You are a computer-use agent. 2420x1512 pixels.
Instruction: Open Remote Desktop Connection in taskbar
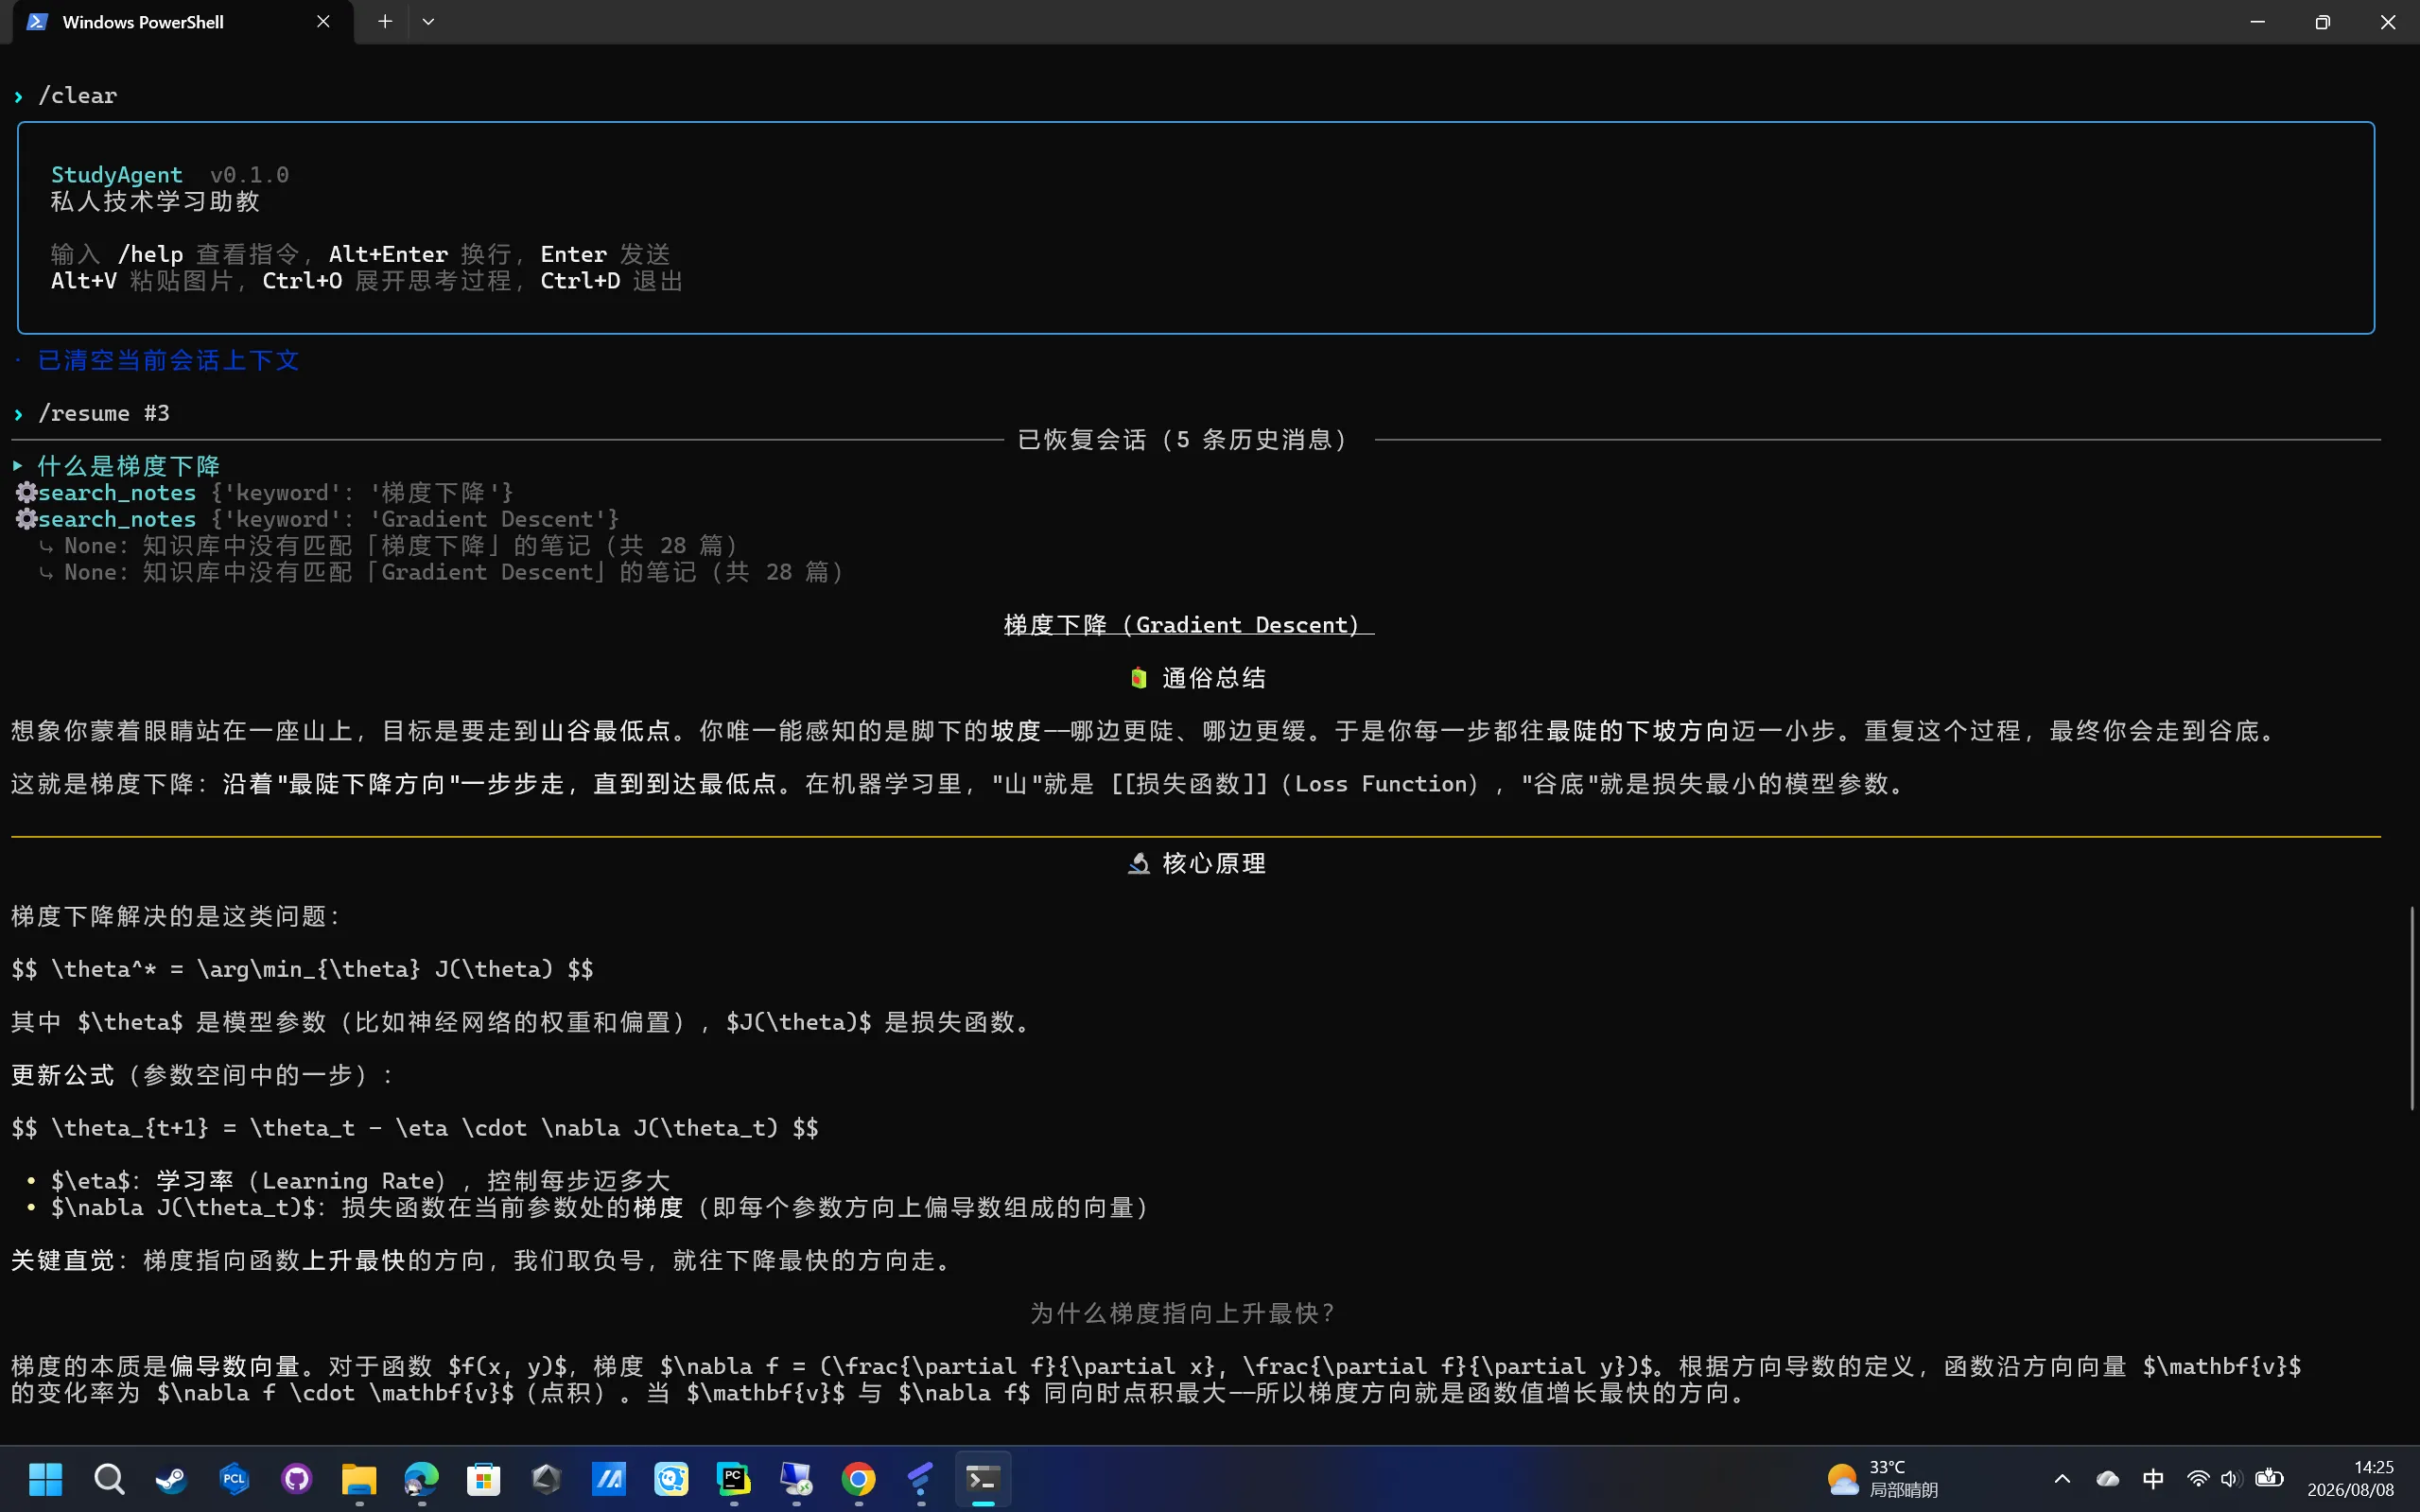tap(796, 1478)
